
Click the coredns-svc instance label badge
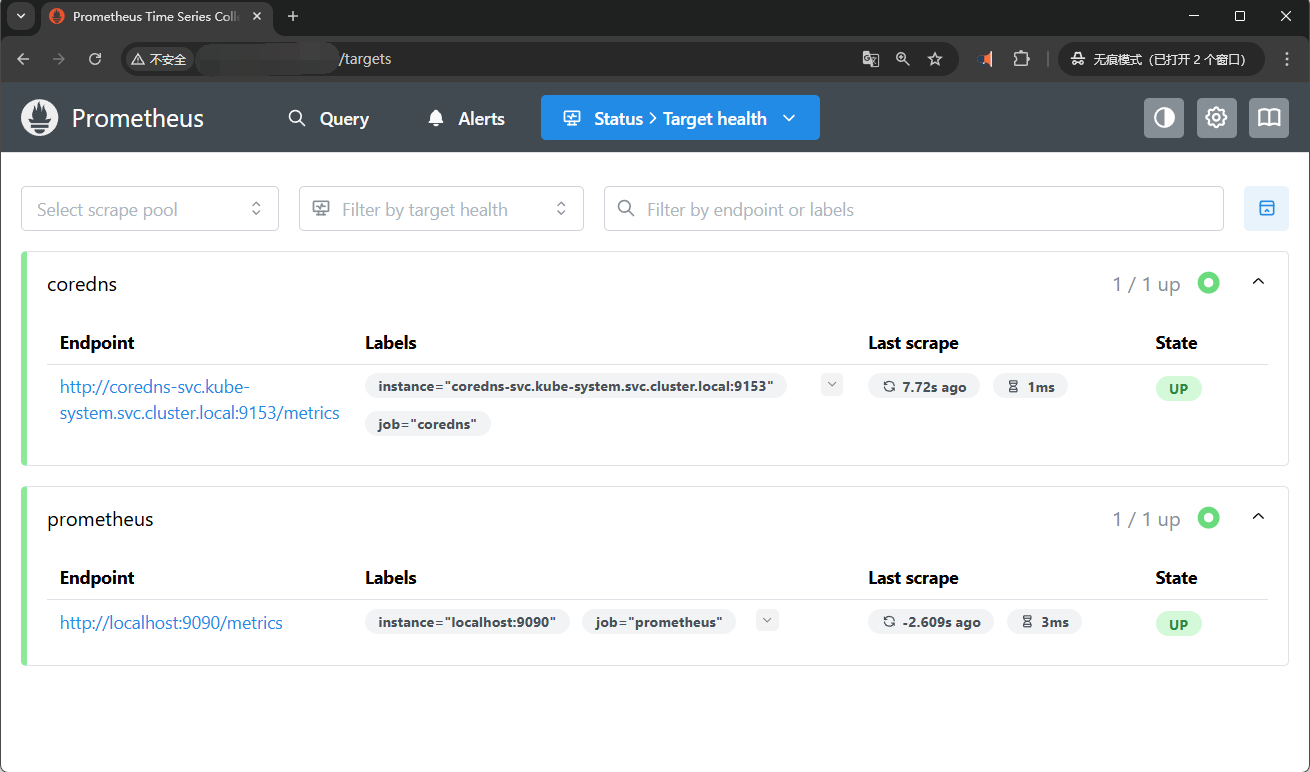point(576,386)
